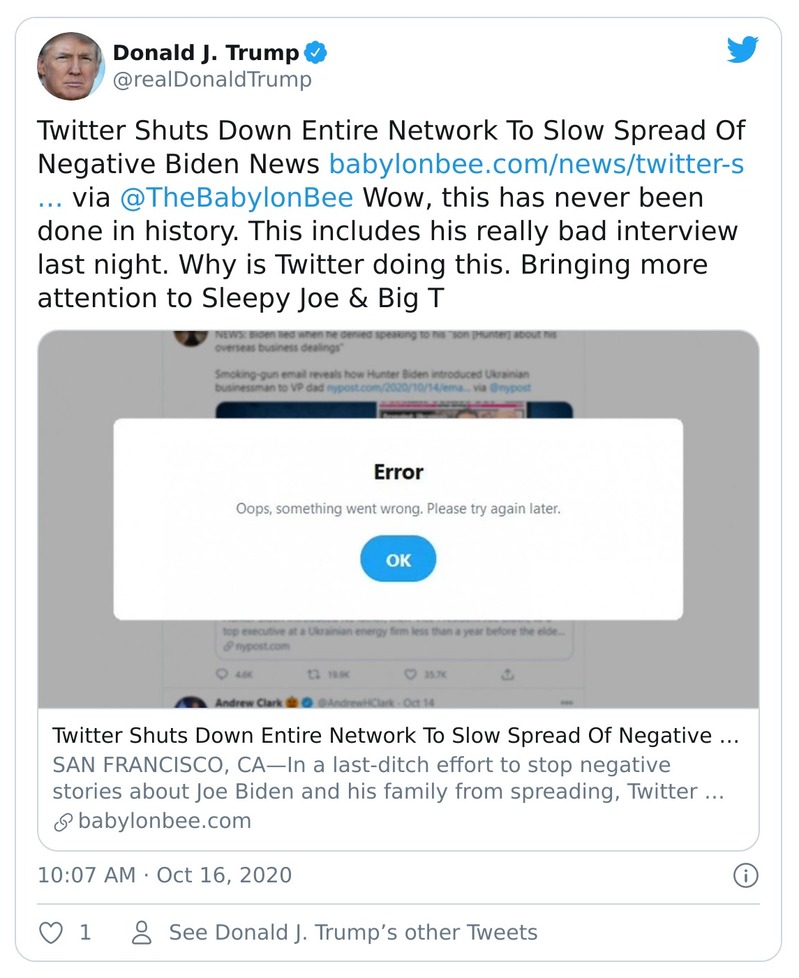
Task: Click the person icon beside other Tweets
Action: (142, 933)
